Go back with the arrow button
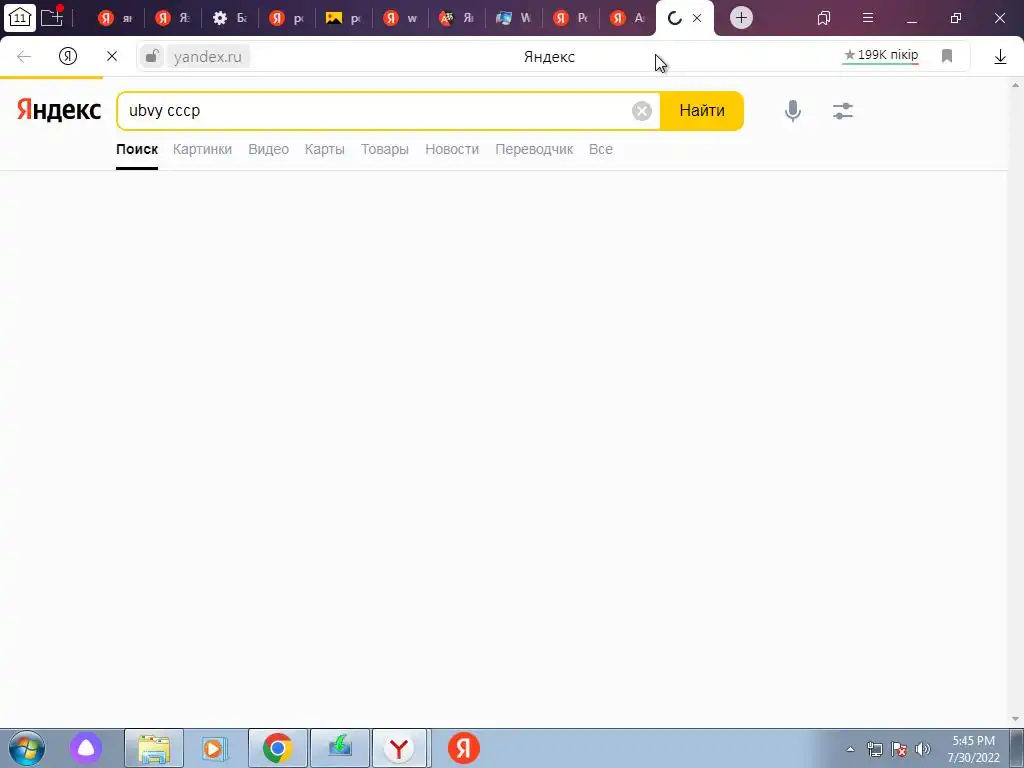The width and height of the screenshot is (1024, 768). tap(24, 57)
